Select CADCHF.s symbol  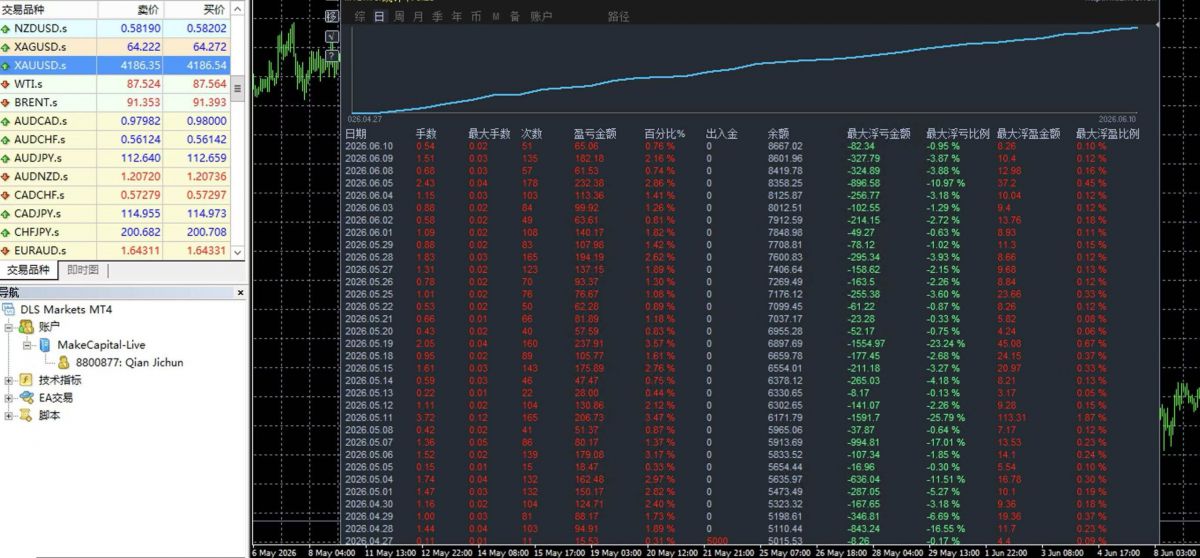click(x=115, y=195)
